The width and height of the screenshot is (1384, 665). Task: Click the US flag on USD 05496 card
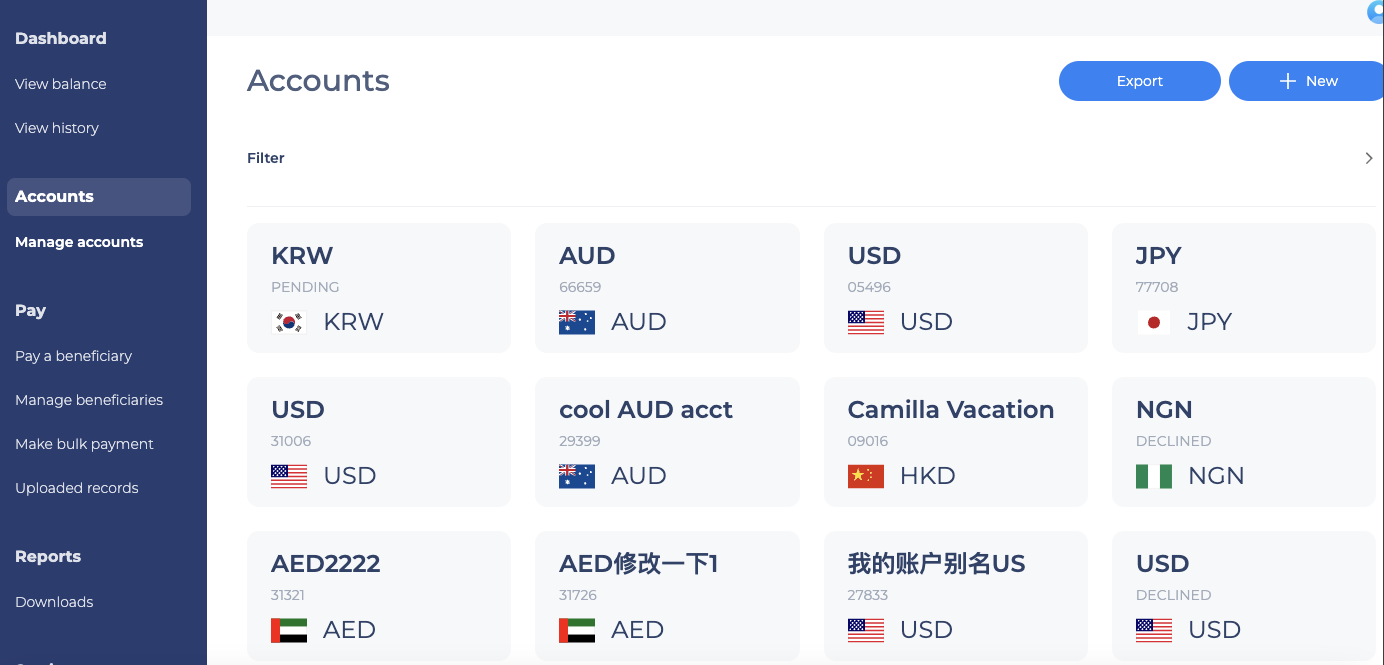tap(866, 322)
